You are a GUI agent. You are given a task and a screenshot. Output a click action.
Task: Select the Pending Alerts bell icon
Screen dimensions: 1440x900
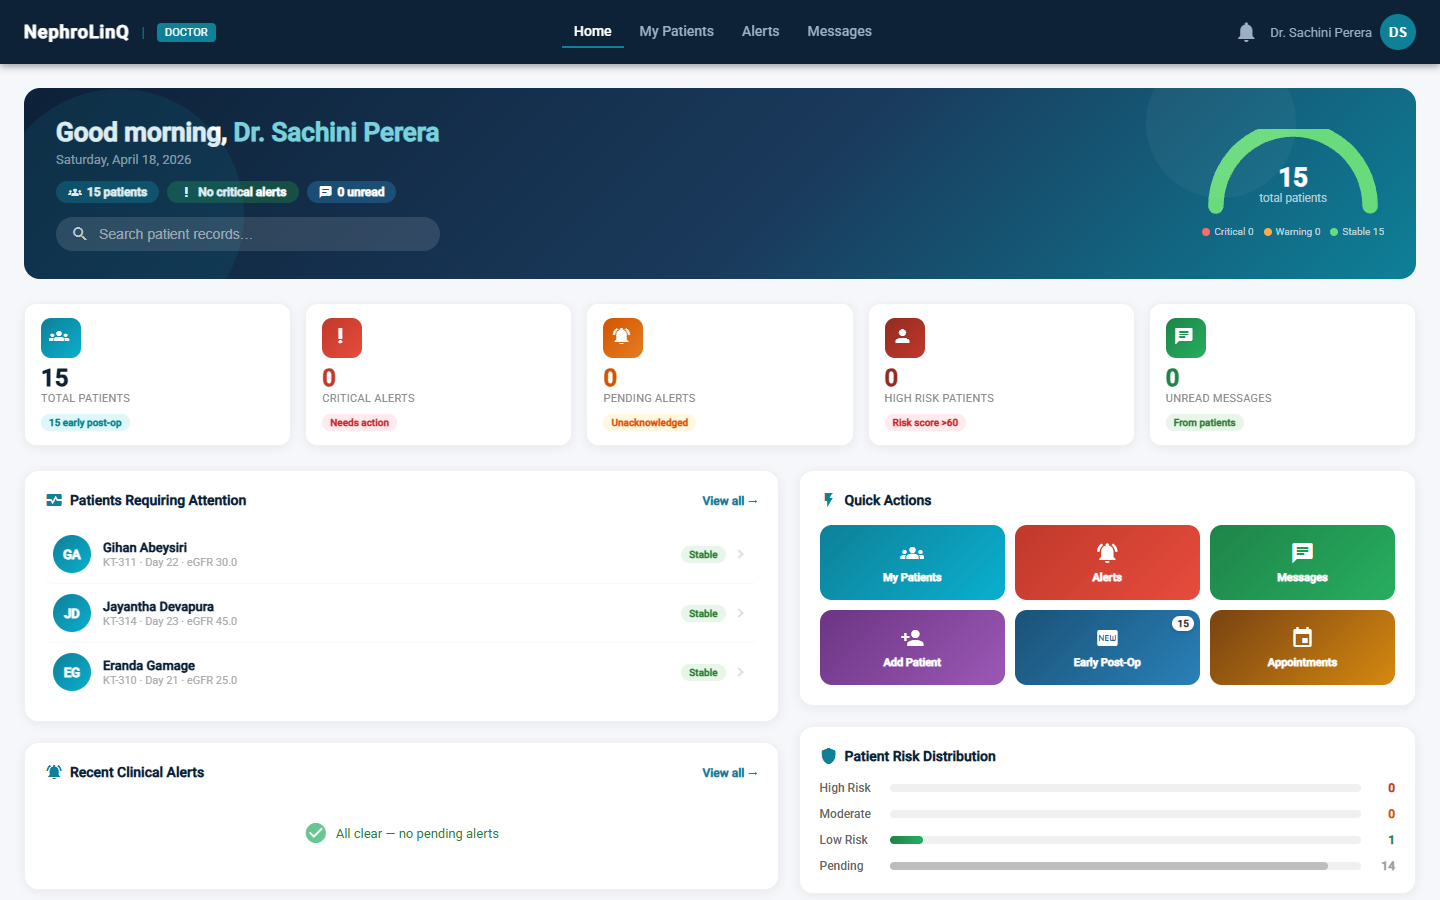[x=622, y=337]
